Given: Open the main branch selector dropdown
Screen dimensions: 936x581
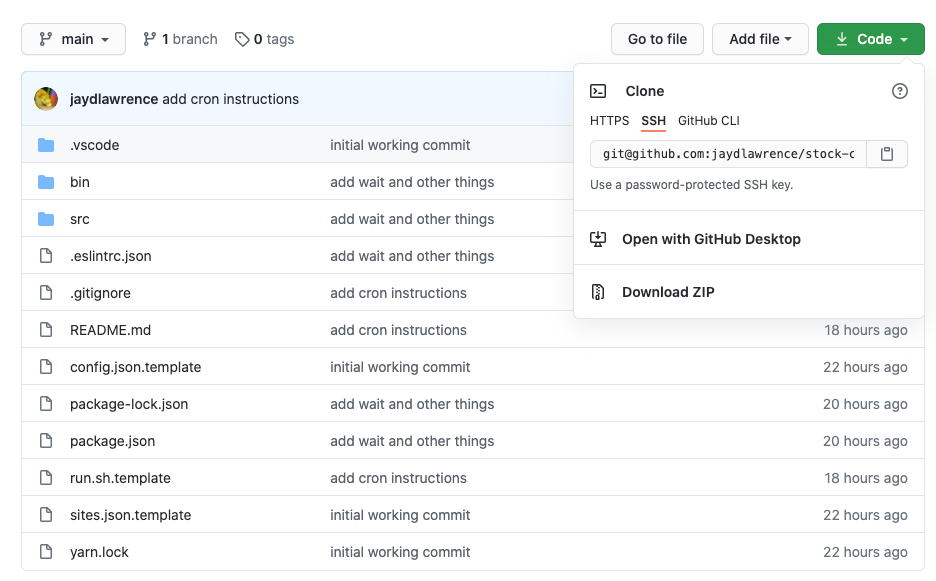Looking at the screenshot, I should (x=73, y=39).
